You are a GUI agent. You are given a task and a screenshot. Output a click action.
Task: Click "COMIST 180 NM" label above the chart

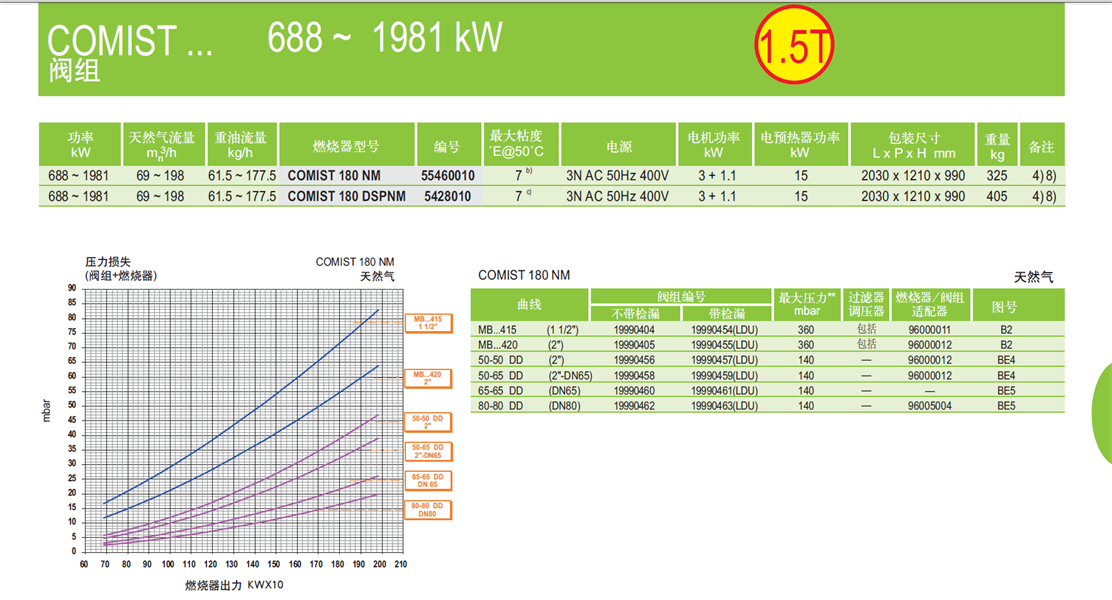tap(355, 262)
